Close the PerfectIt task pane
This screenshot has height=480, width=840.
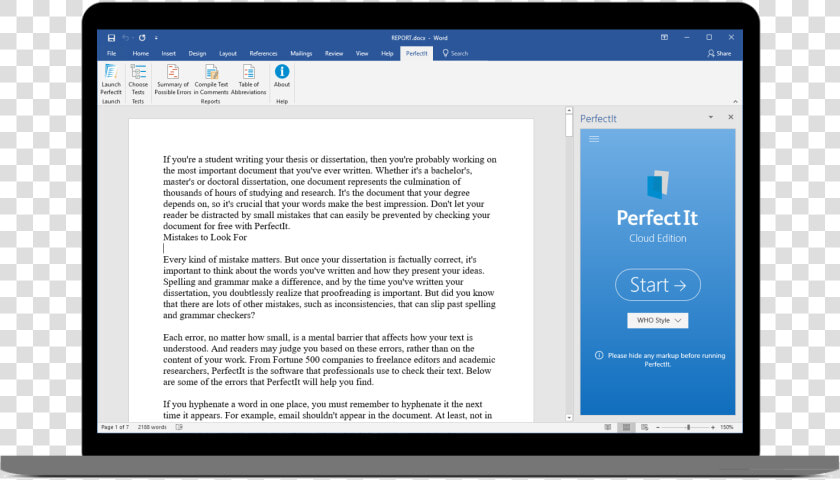(x=731, y=117)
